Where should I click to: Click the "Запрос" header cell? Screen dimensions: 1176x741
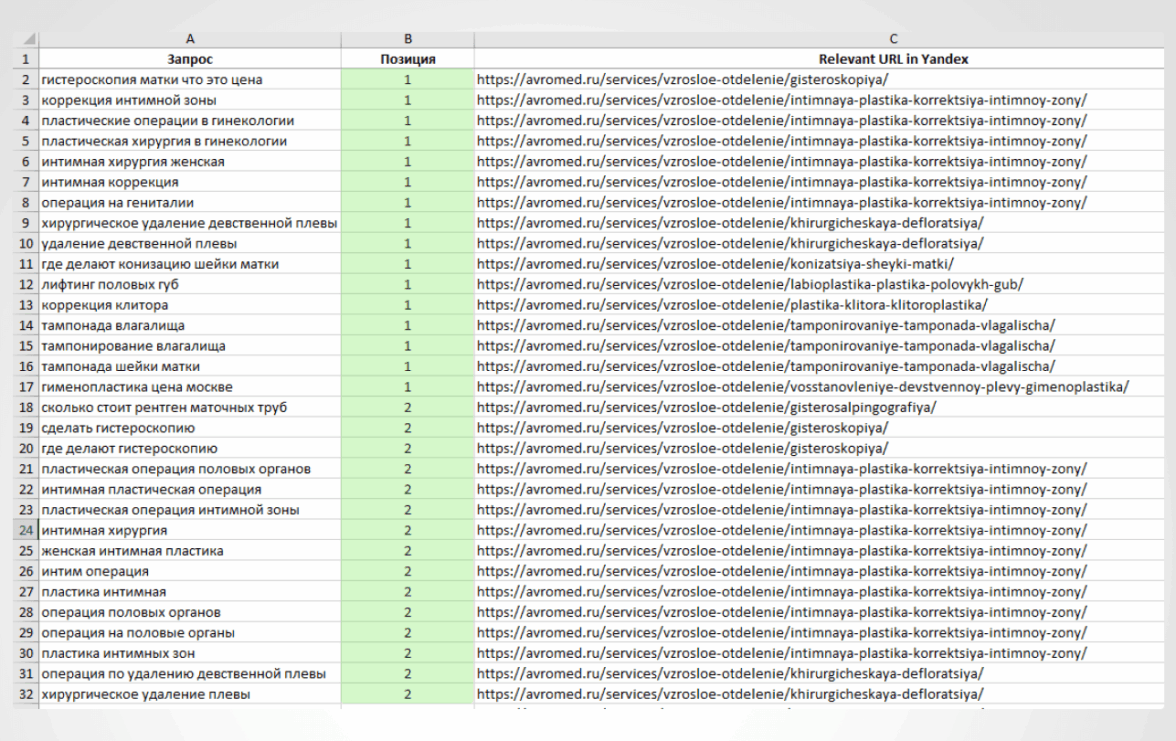(x=189, y=59)
